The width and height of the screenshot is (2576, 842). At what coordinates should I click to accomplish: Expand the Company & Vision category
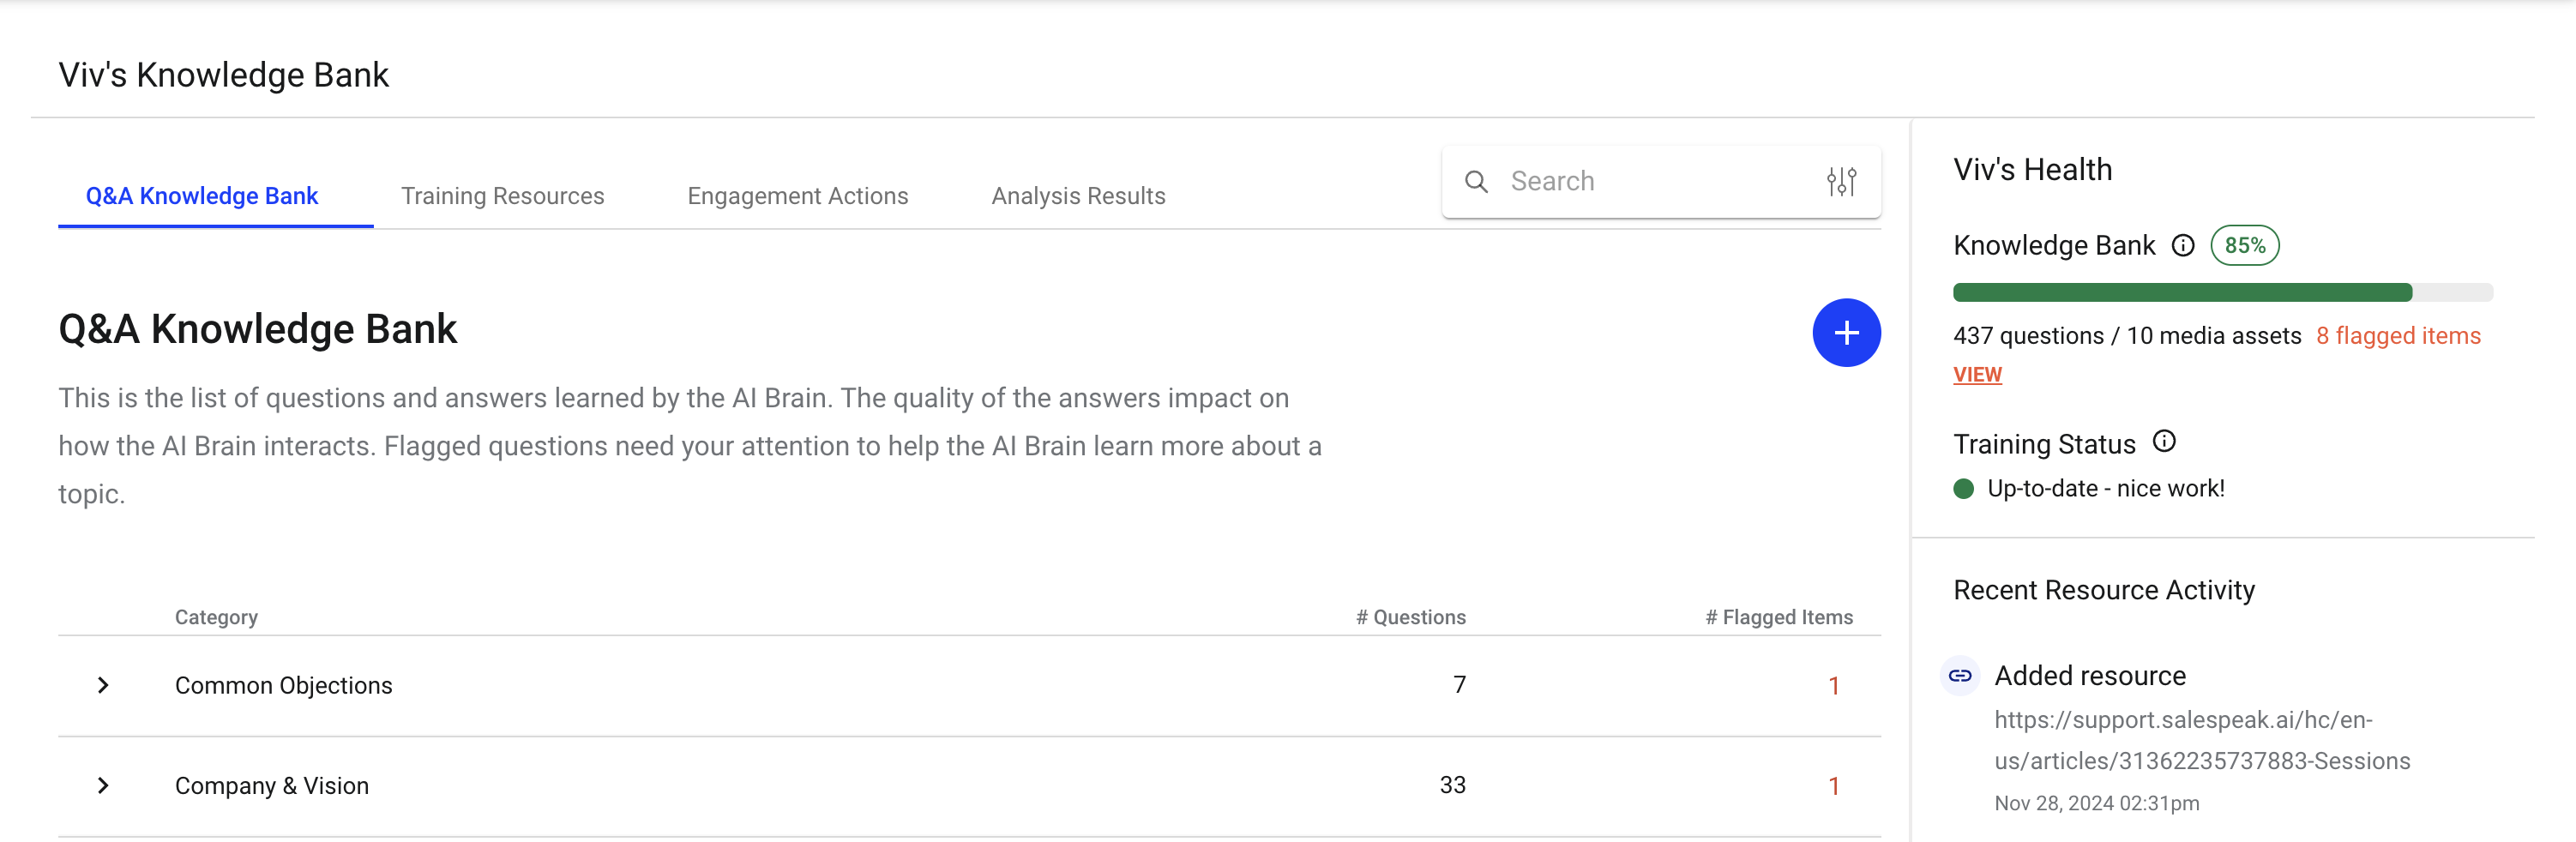103,785
